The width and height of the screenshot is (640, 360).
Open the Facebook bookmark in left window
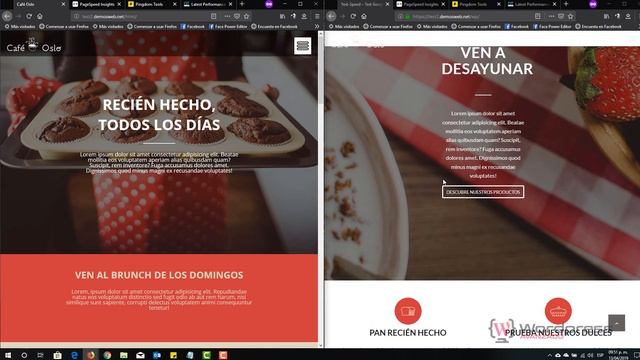[192, 27]
